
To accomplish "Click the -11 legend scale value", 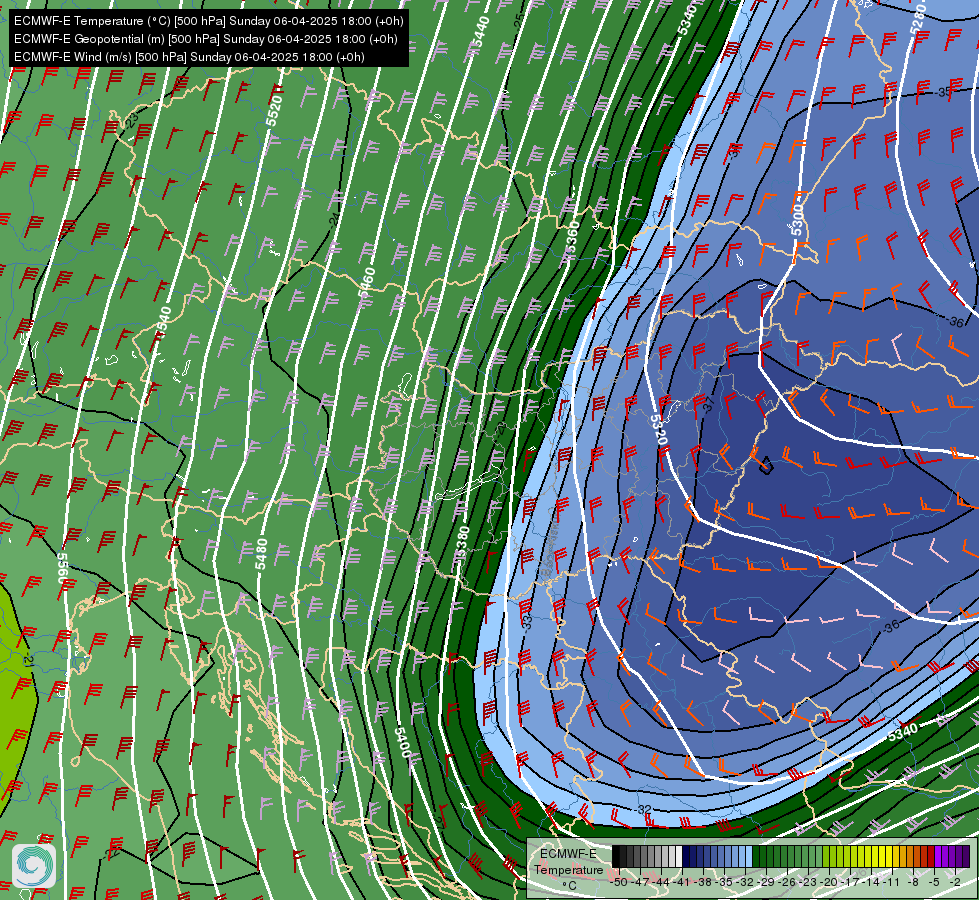I will point(891,883).
